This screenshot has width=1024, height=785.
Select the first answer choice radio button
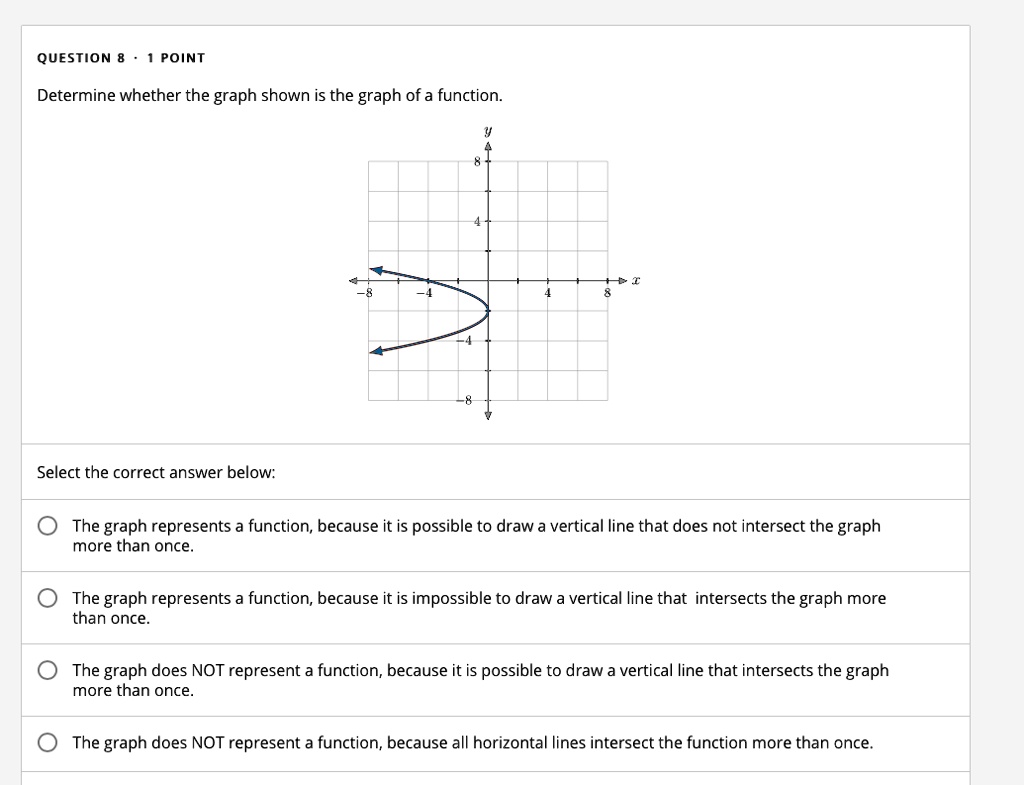pos(47,524)
